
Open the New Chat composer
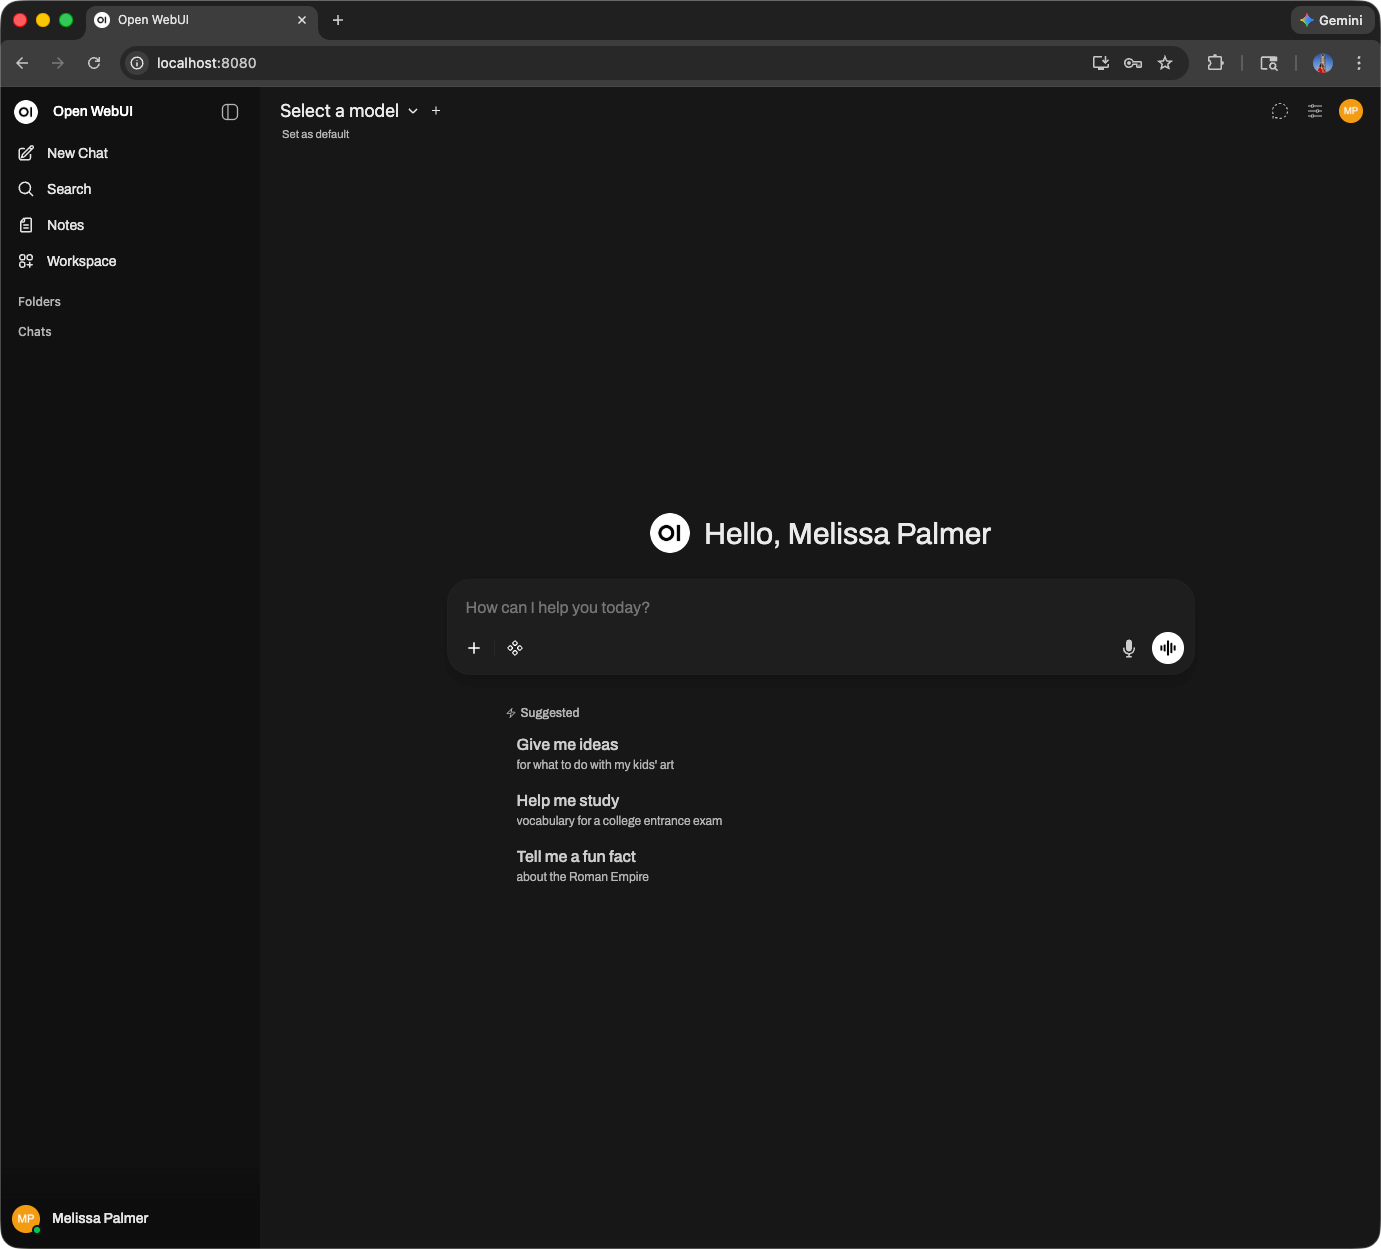click(x=76, y=153)
